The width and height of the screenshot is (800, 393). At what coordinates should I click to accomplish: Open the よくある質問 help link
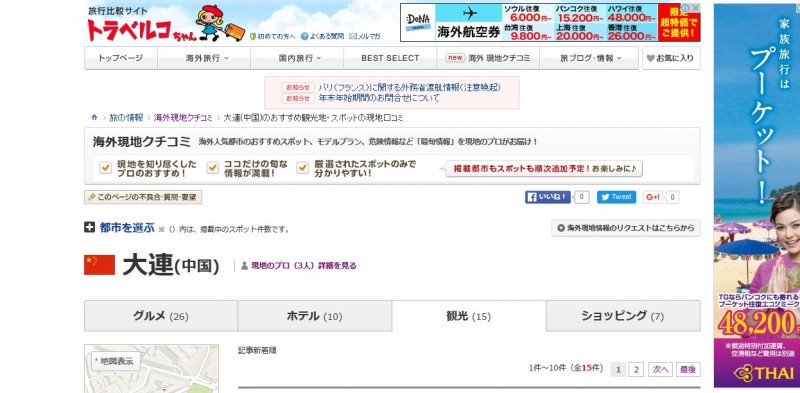click(x=322, y=36)
